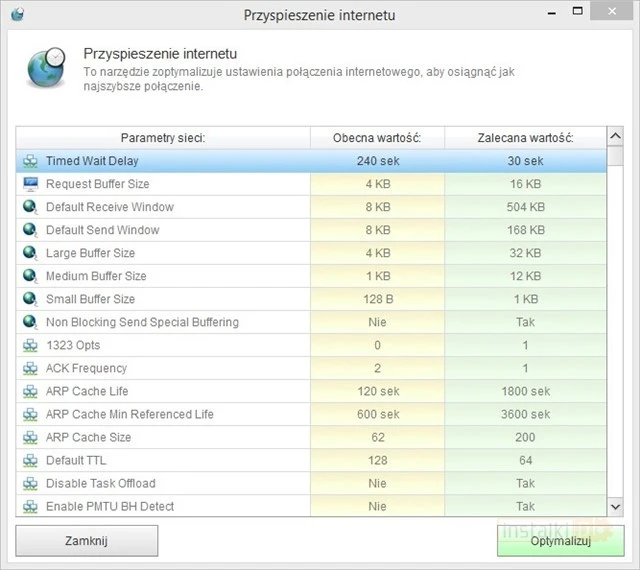Click the Large Buffer Size globe icon
Viewport: 640px width, 570px height.
tap(30, 253)
